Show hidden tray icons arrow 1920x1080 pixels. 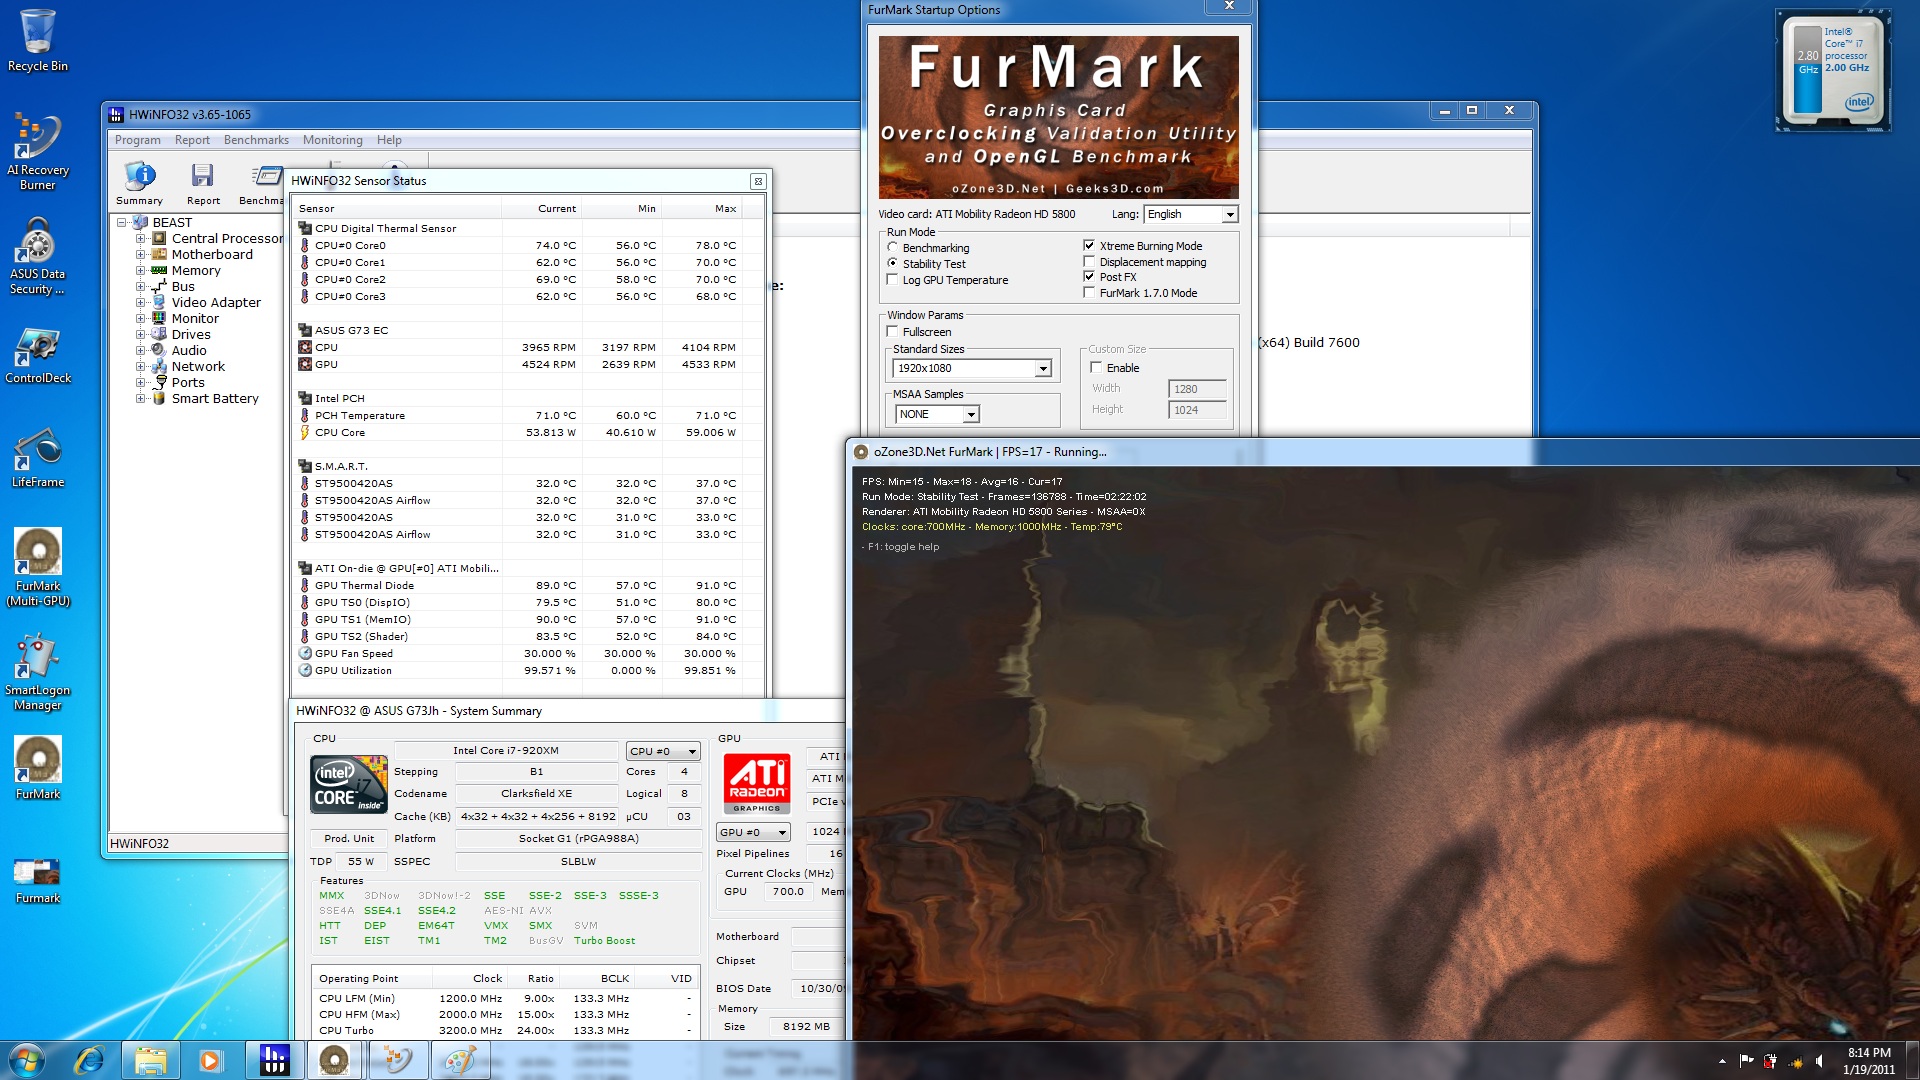[1722, 1061]
